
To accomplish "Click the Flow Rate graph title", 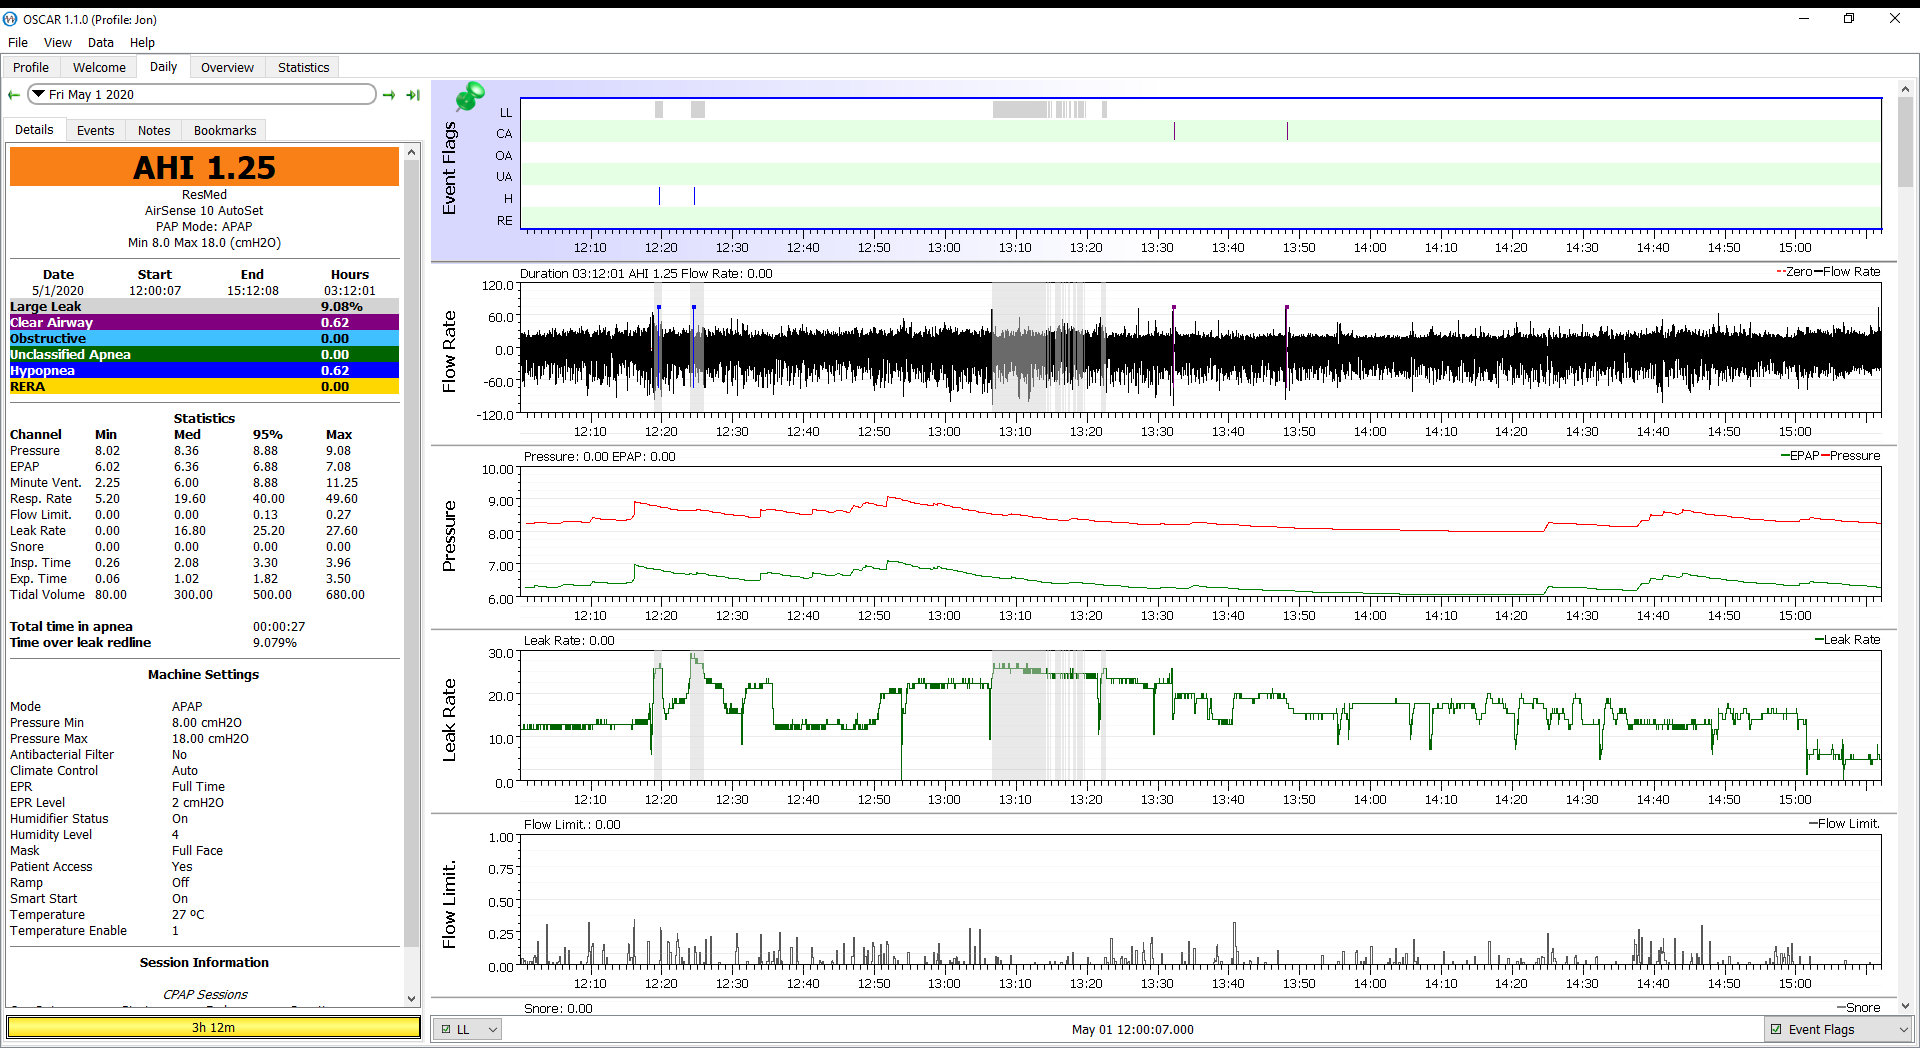I will click(x=449, y=350).
